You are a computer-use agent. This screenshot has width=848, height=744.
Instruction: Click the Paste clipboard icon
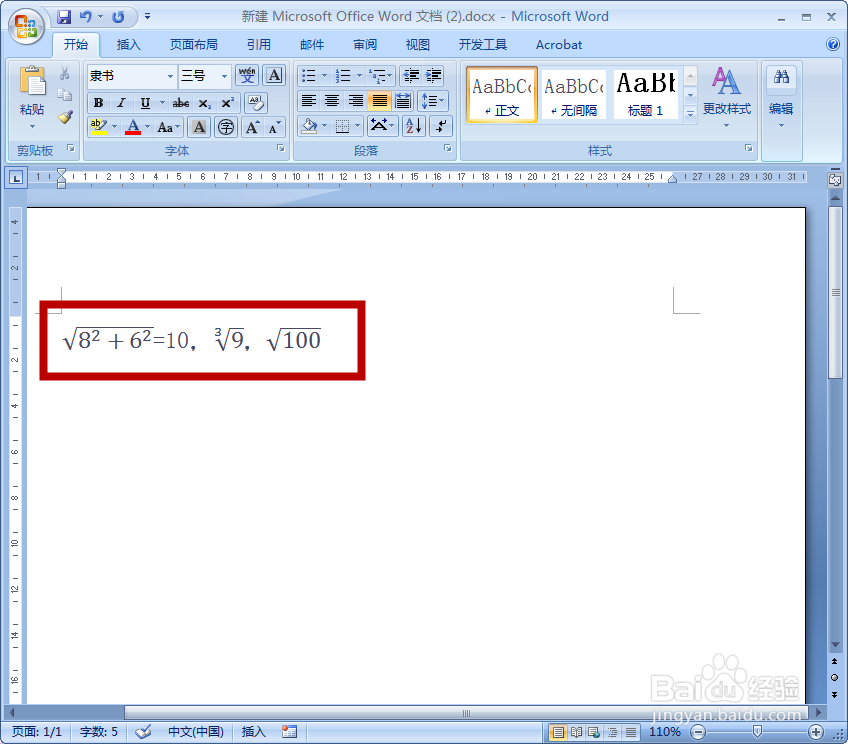[x=32, y=82]
